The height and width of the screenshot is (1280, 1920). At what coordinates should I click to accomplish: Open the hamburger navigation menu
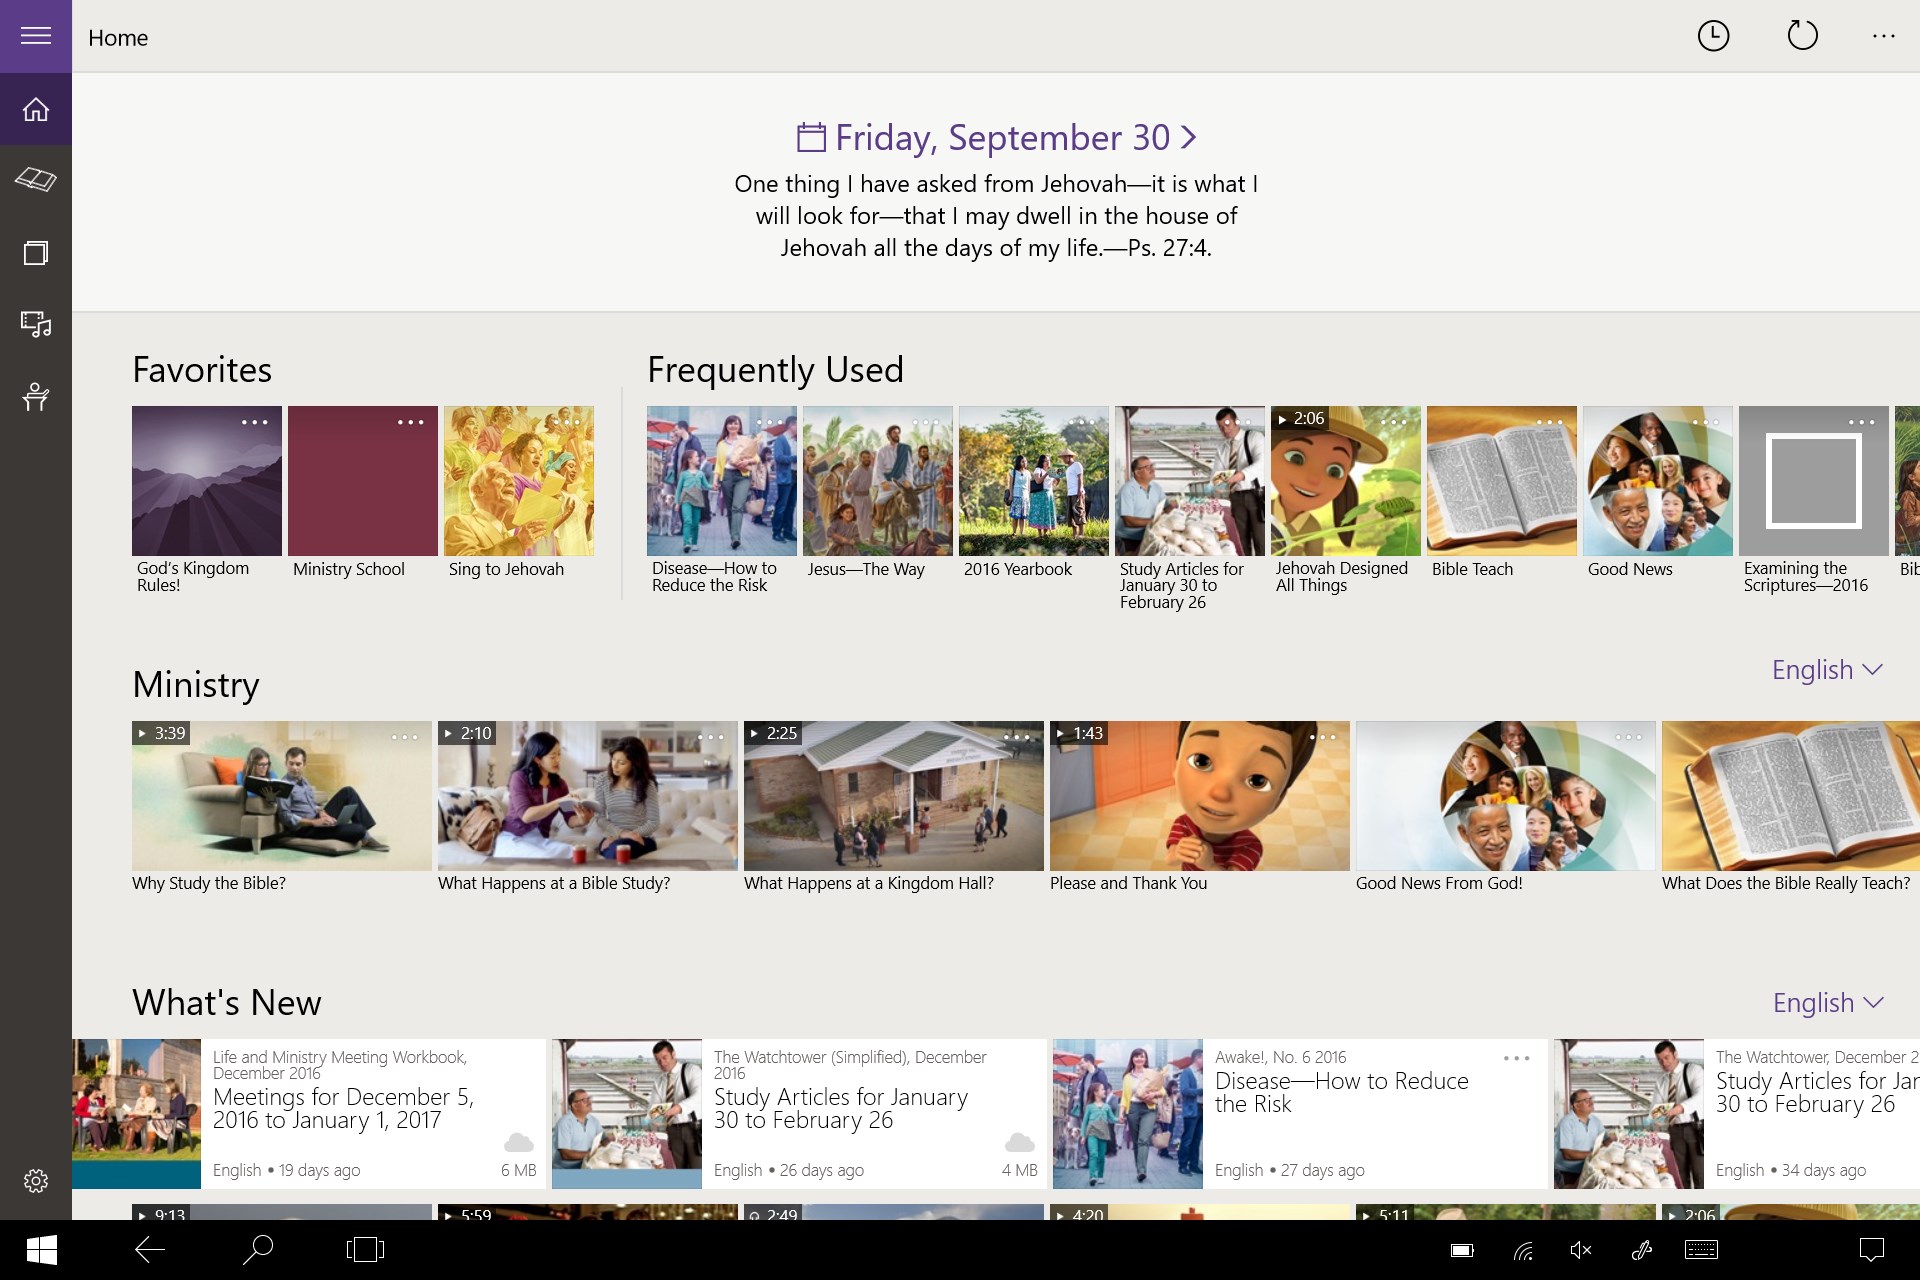pos(36,36)
